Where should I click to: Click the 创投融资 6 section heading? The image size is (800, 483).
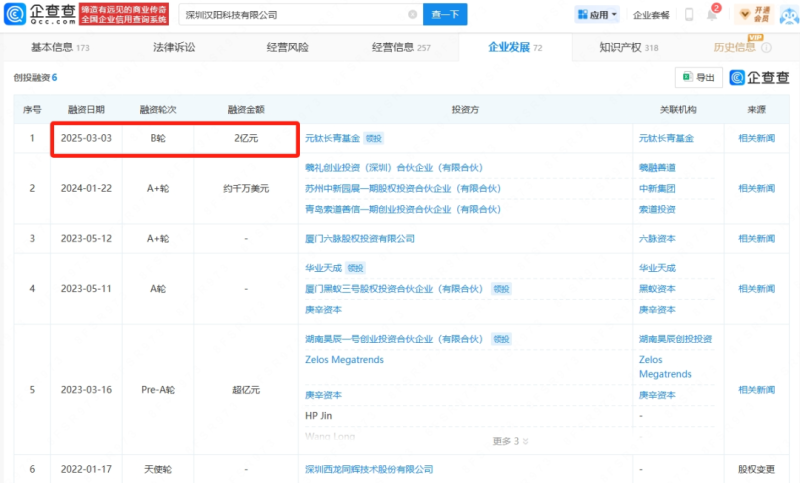pyautogui.click(x=35, y=78)
